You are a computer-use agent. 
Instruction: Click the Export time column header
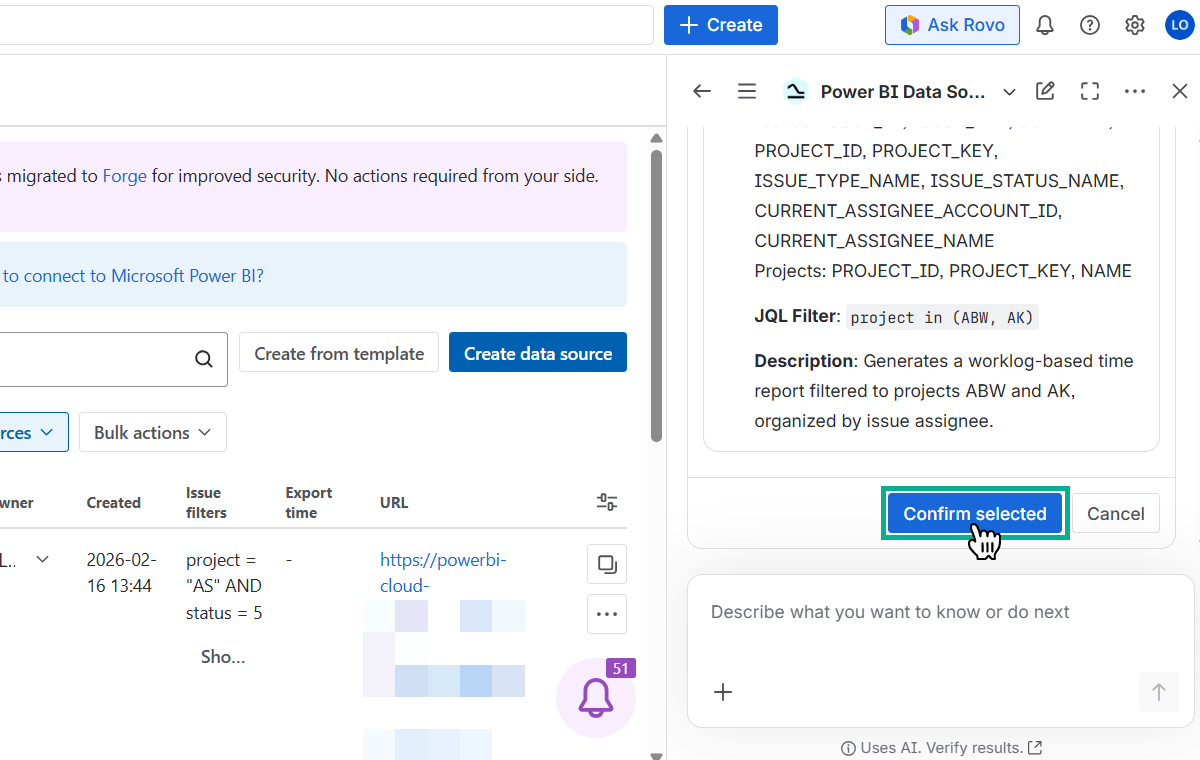pyautogui.click(x=308, y=502)
